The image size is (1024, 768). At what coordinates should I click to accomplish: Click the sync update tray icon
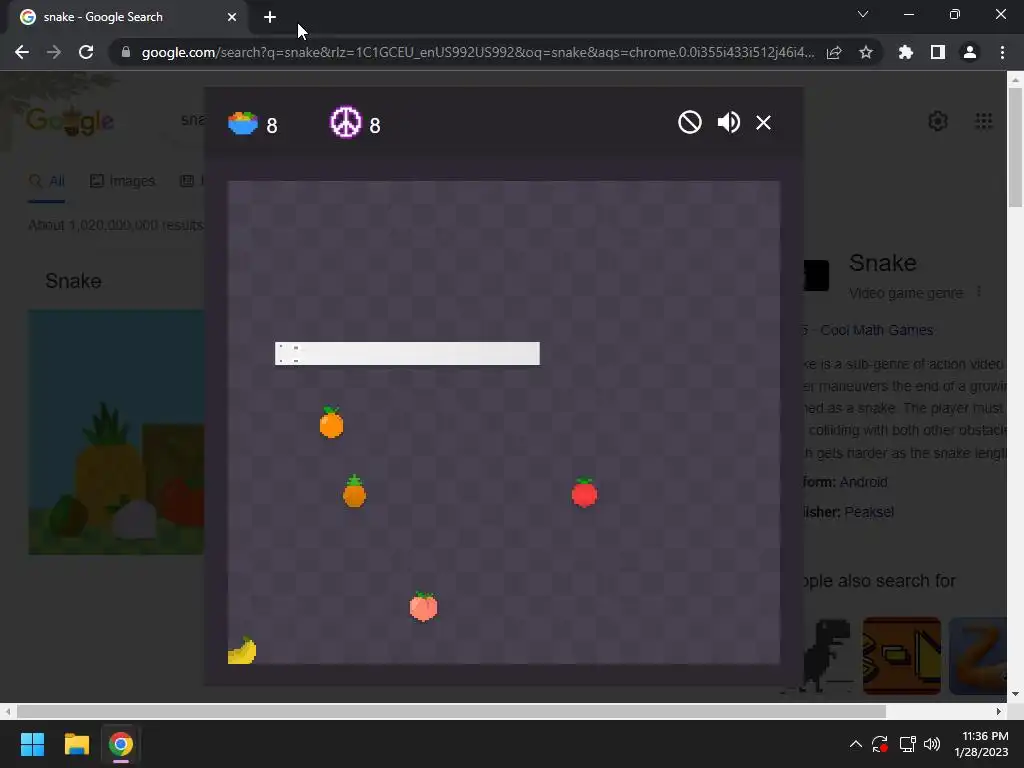880,744
